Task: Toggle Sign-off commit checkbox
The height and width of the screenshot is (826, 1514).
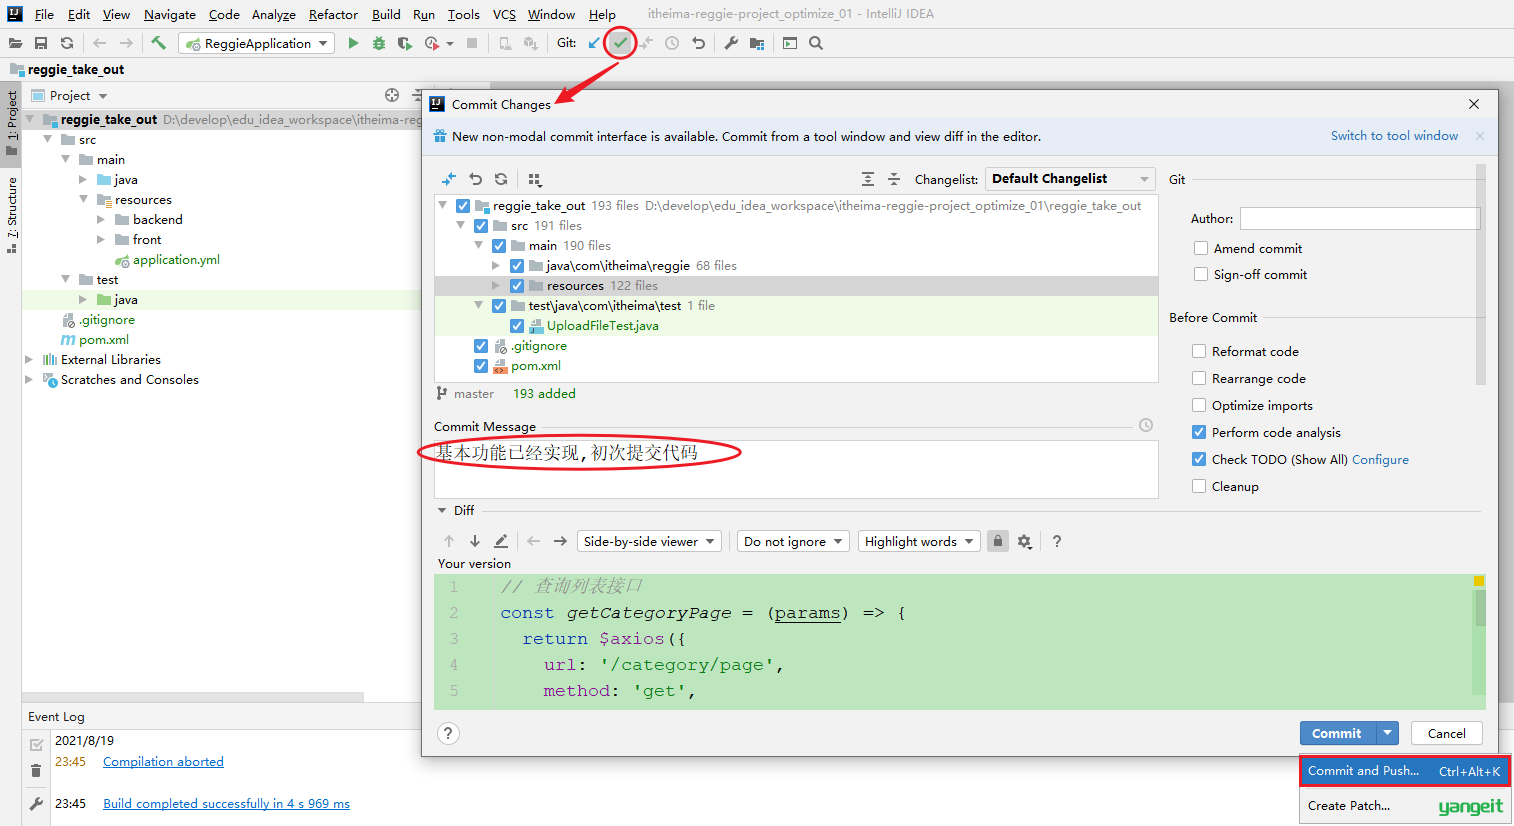Action: tap(1201, 274)
